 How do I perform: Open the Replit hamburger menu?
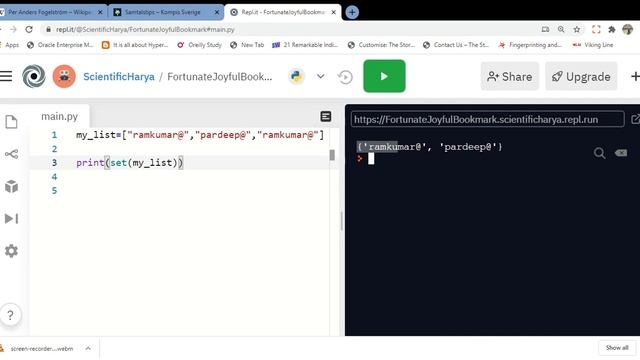click(6, 76)
